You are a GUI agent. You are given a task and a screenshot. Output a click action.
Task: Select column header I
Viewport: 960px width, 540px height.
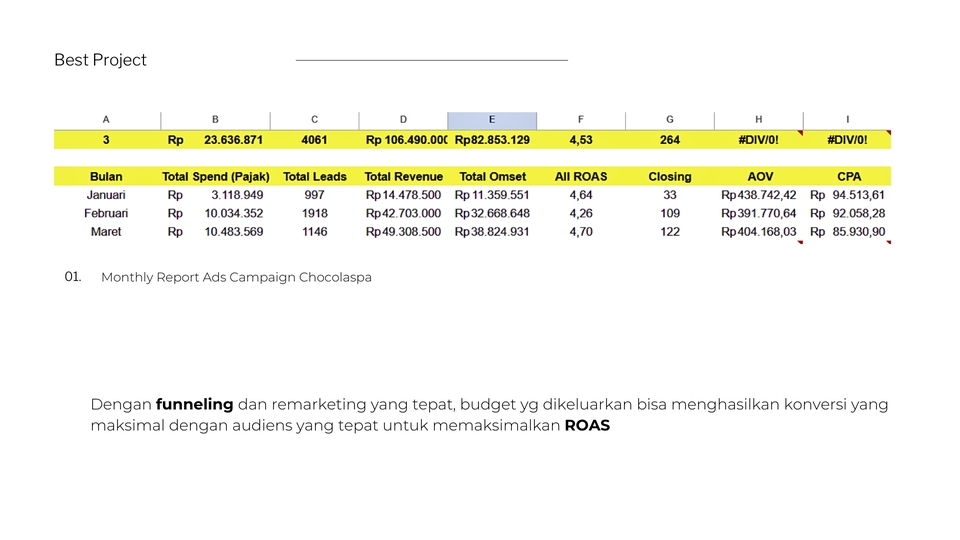(x=847, y=120)
